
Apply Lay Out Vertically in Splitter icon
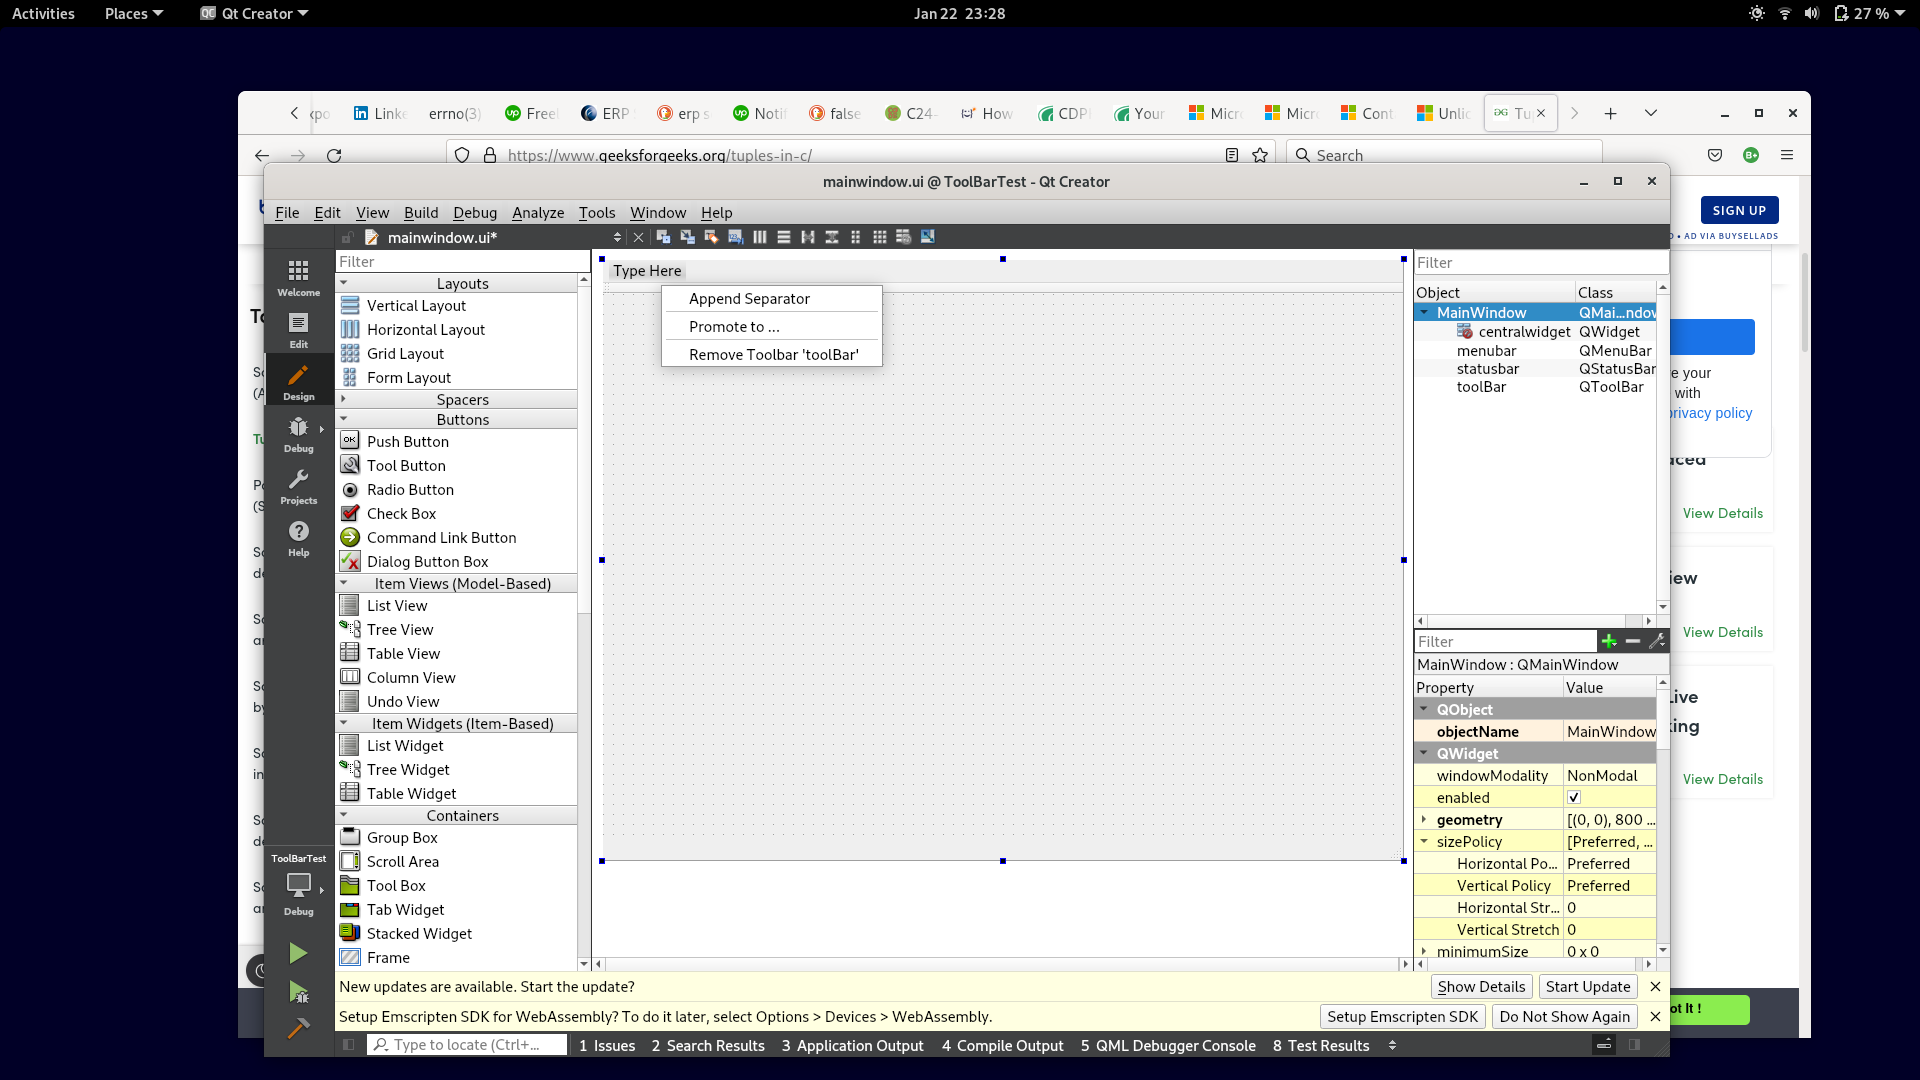(x=831, y=237)
